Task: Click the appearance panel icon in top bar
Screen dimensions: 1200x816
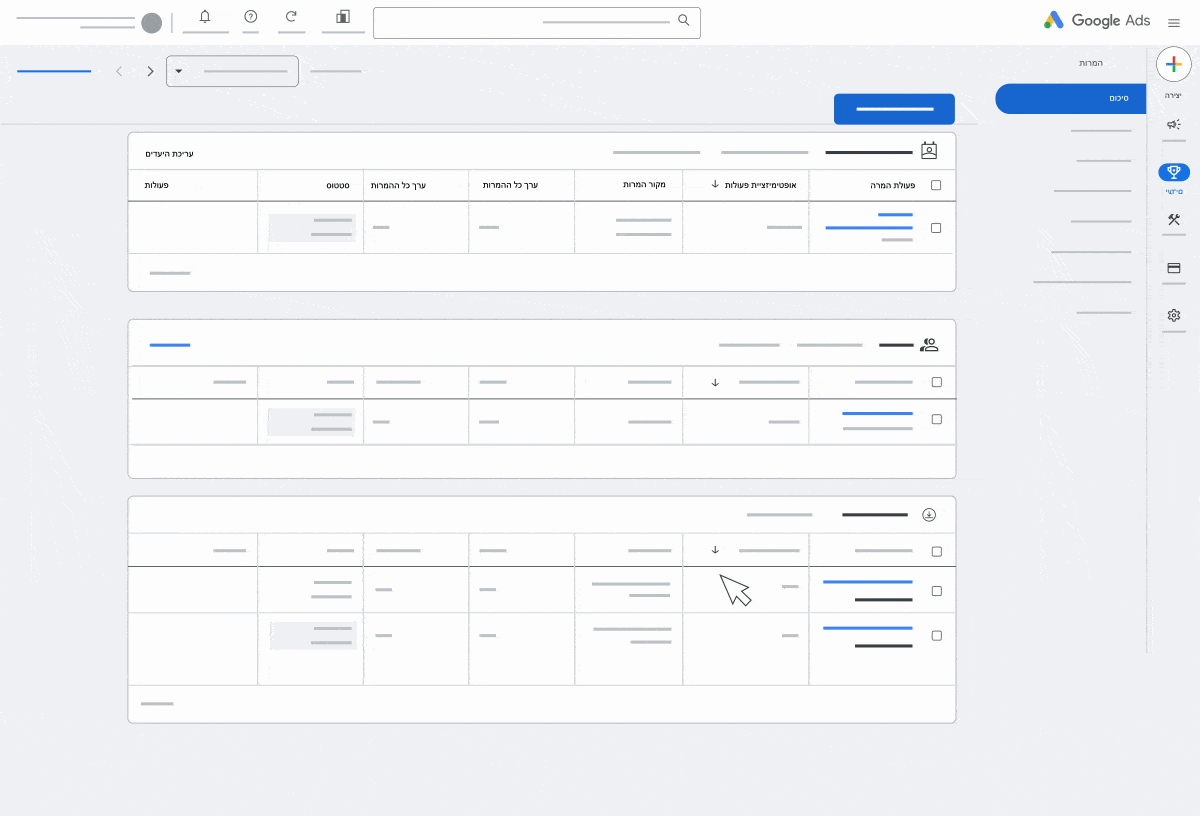Action: pos(343,17)
